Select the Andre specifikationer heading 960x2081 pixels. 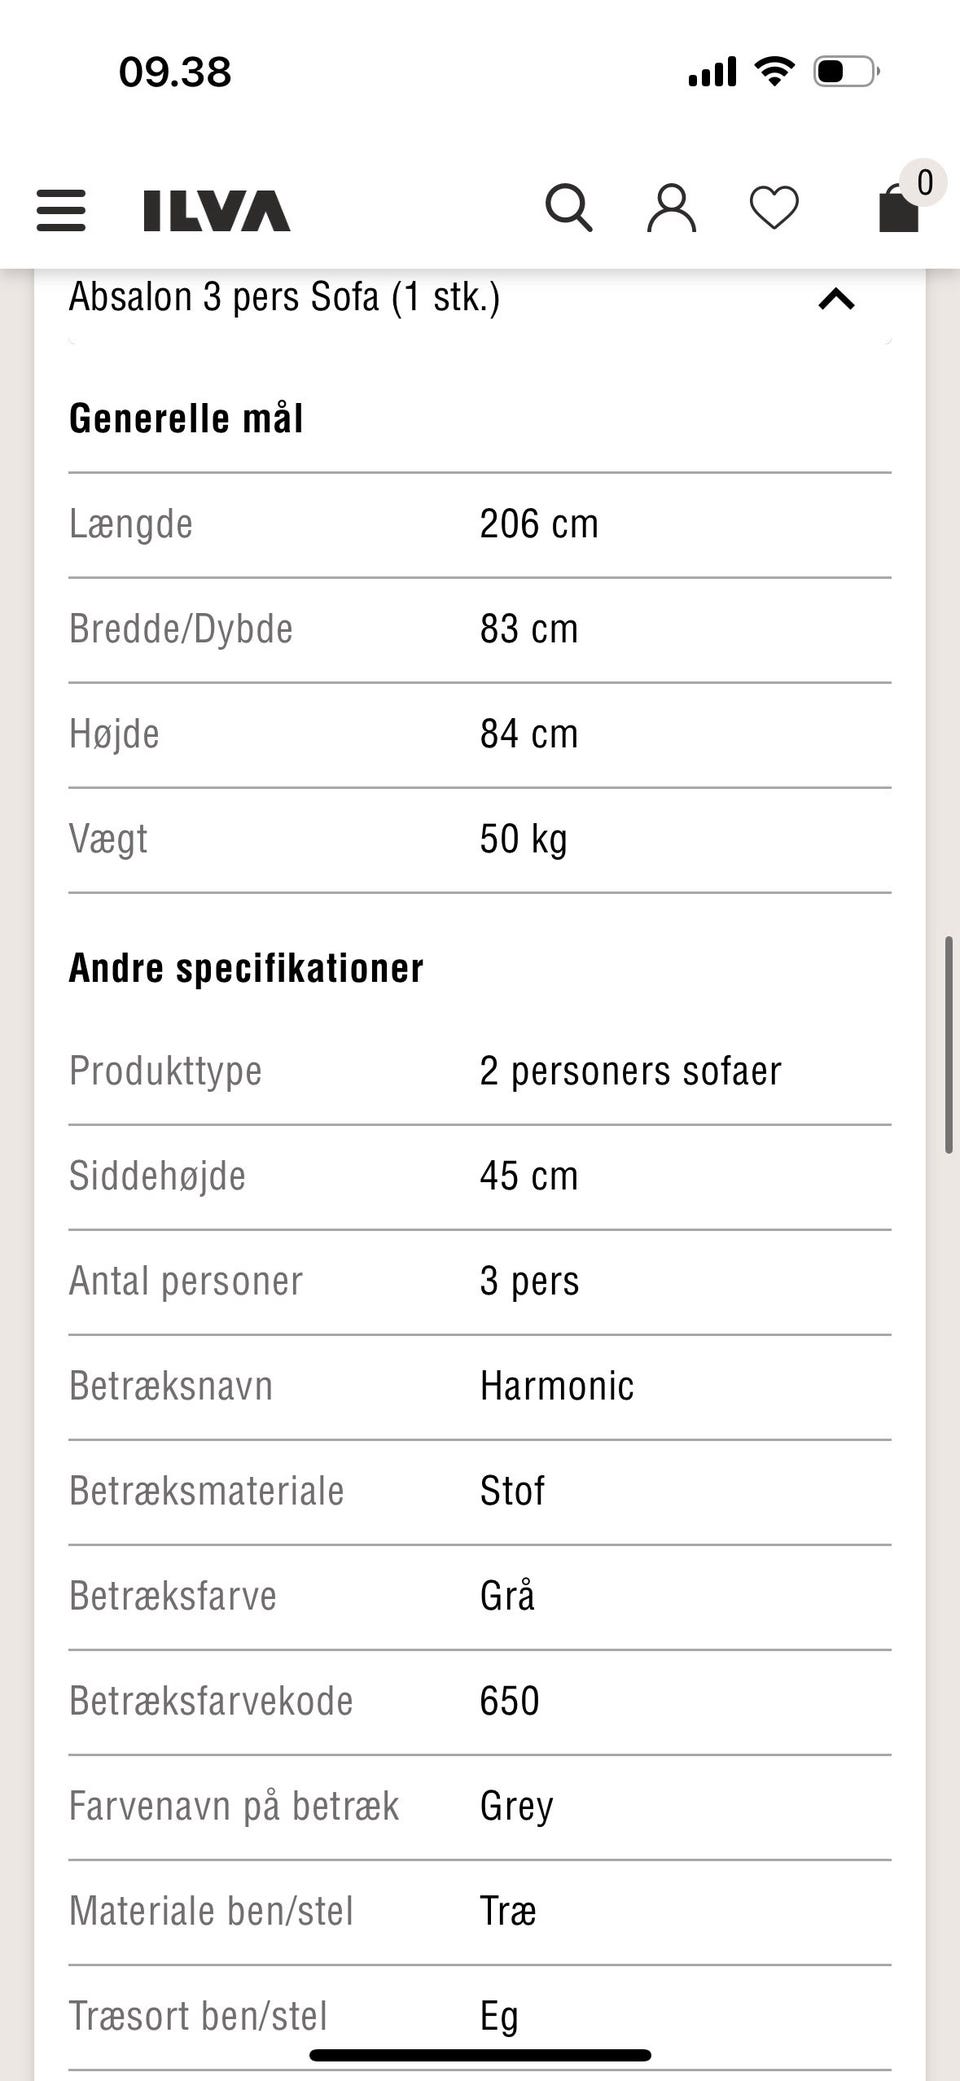tap(245, 966)
